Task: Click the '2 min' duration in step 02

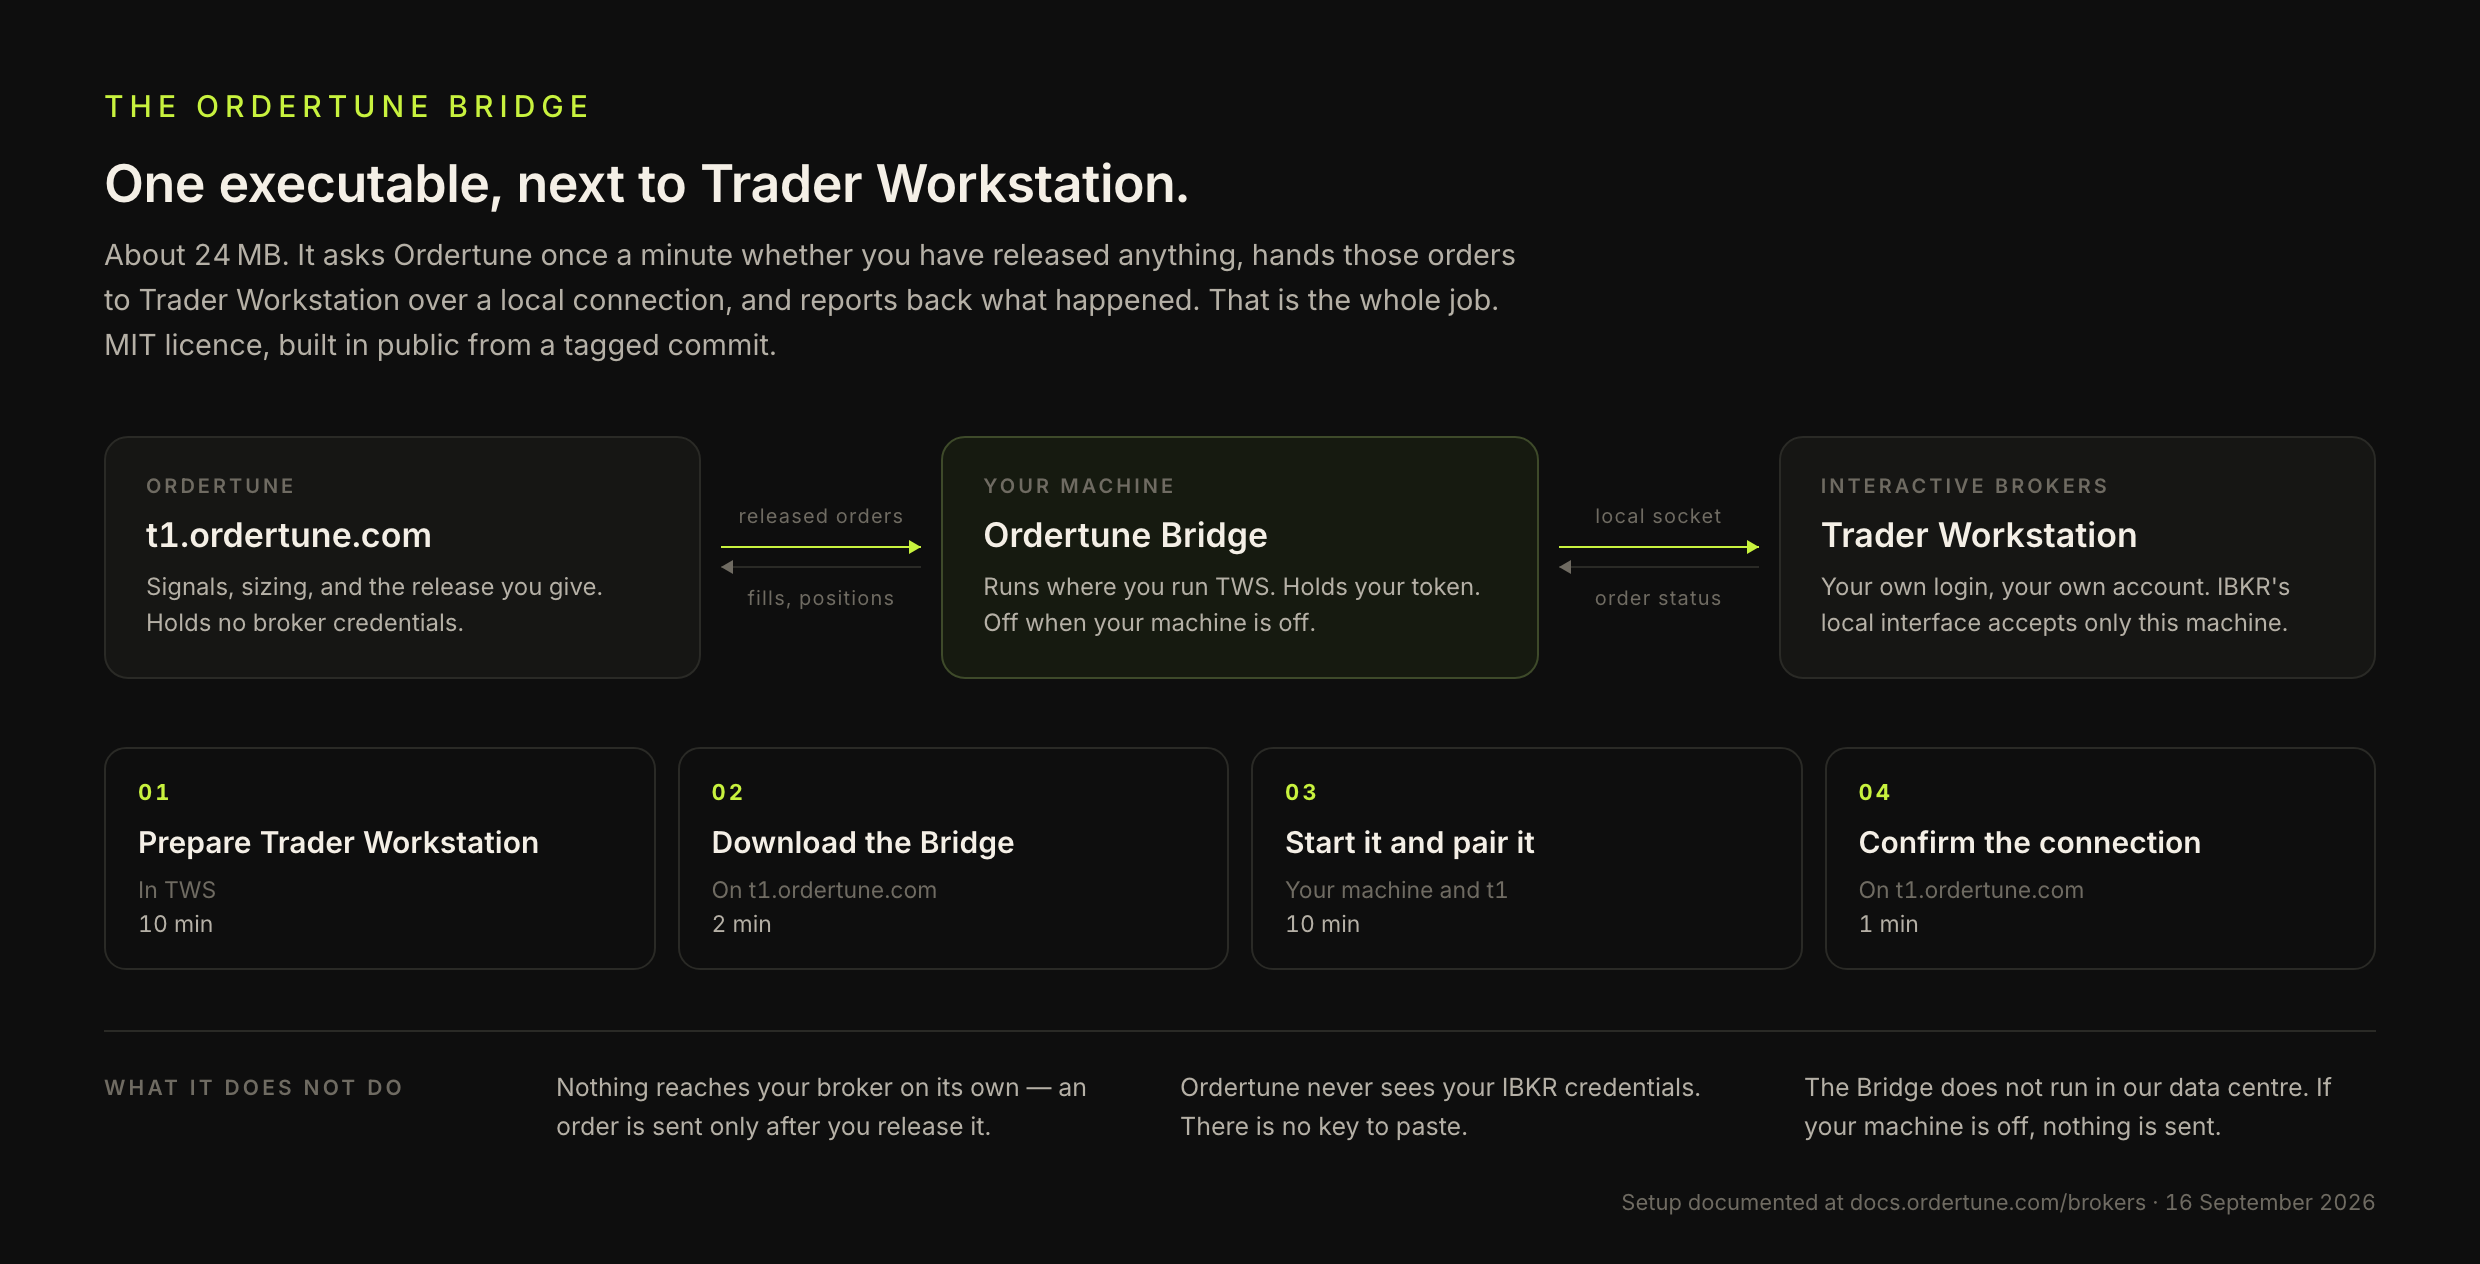Action: (741, 924)
